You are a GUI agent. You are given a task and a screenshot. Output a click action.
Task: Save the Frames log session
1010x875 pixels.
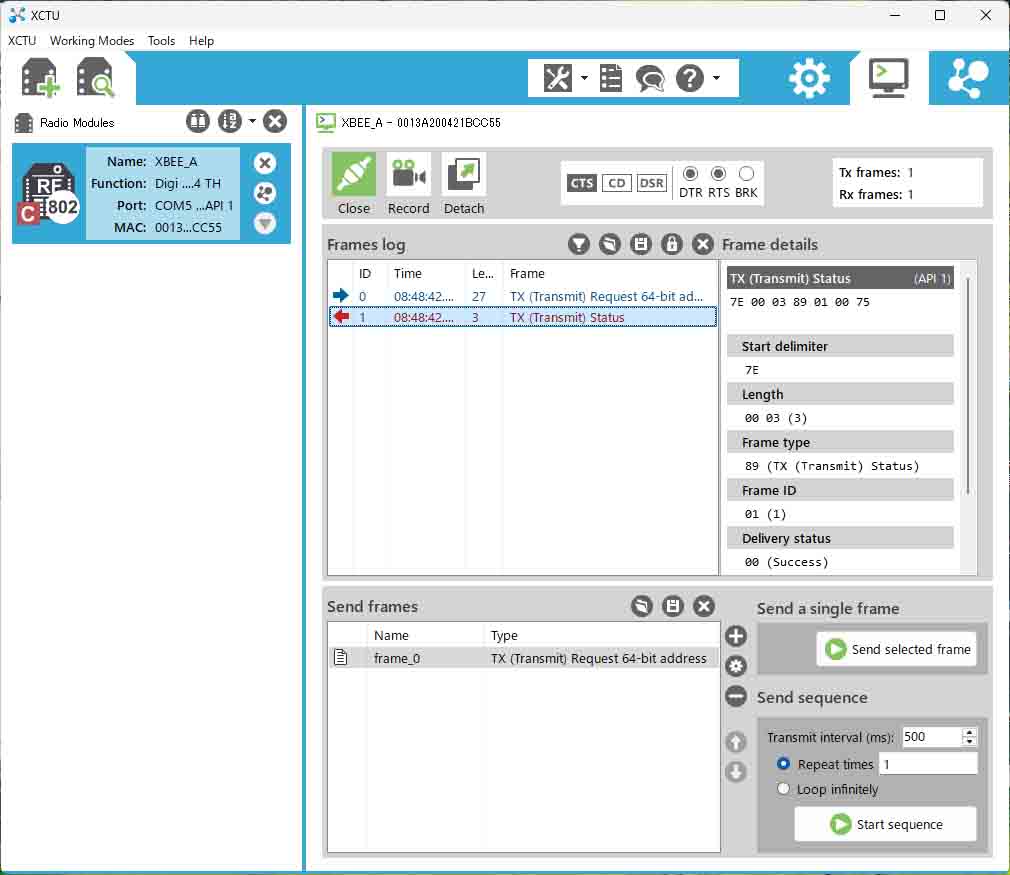coord(641,244)
